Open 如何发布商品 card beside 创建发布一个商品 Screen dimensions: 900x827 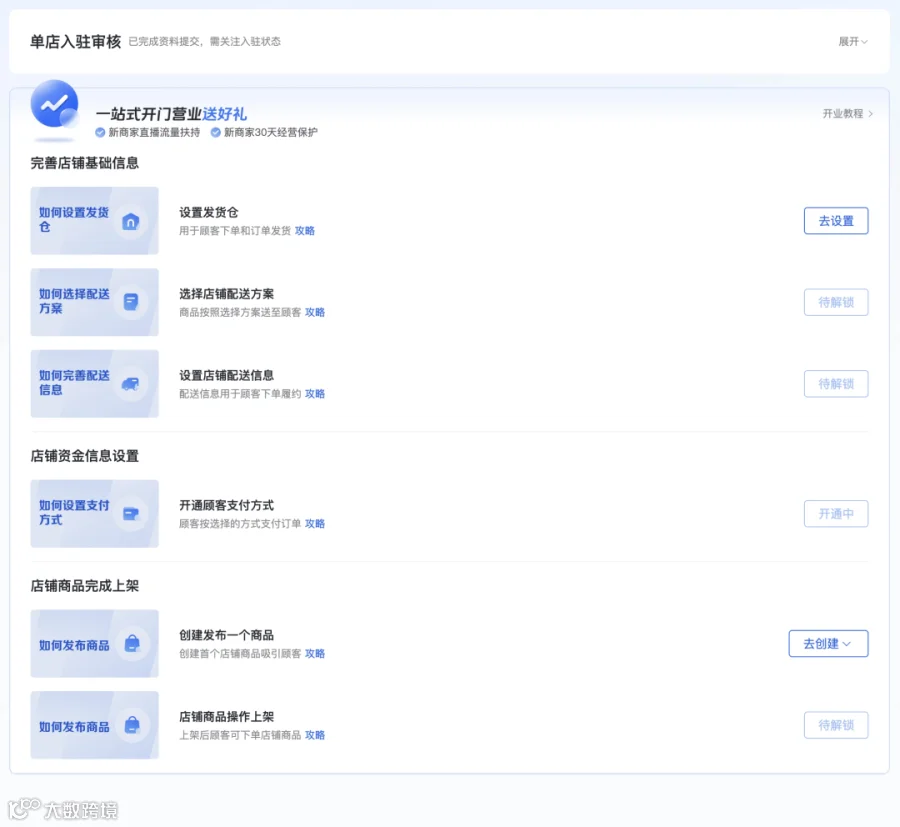pos(95,643)
